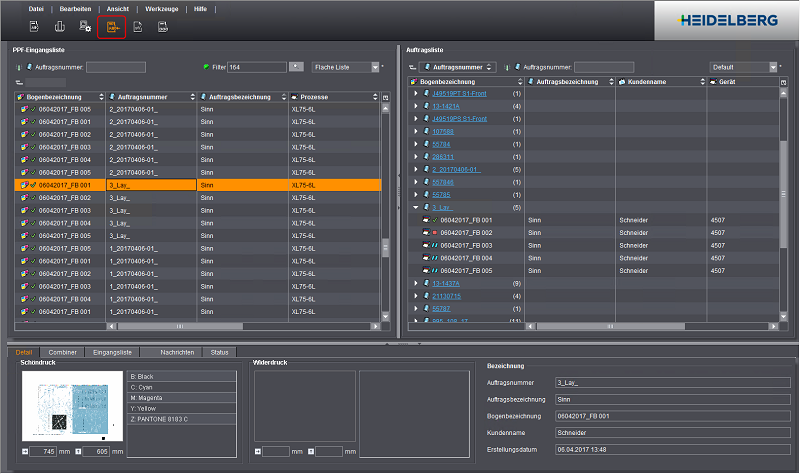
Task: Click the document with checkmark toolbar icon
Action: pos(138,27)
